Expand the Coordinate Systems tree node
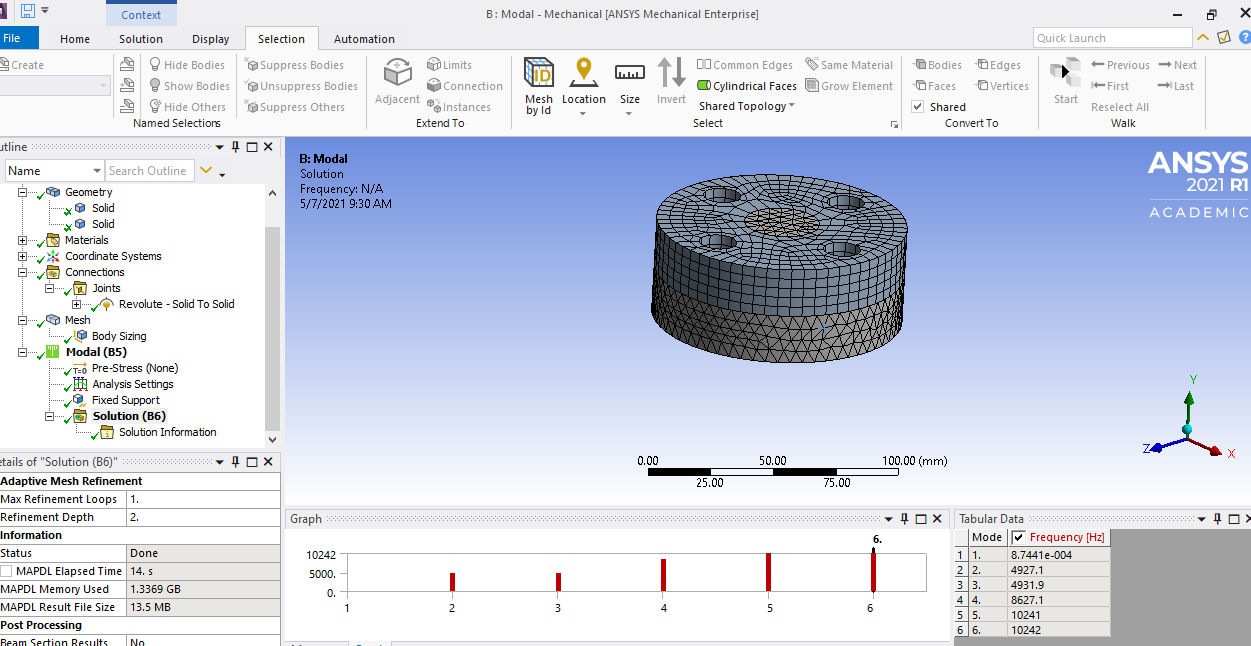 (x=23, y=256)
